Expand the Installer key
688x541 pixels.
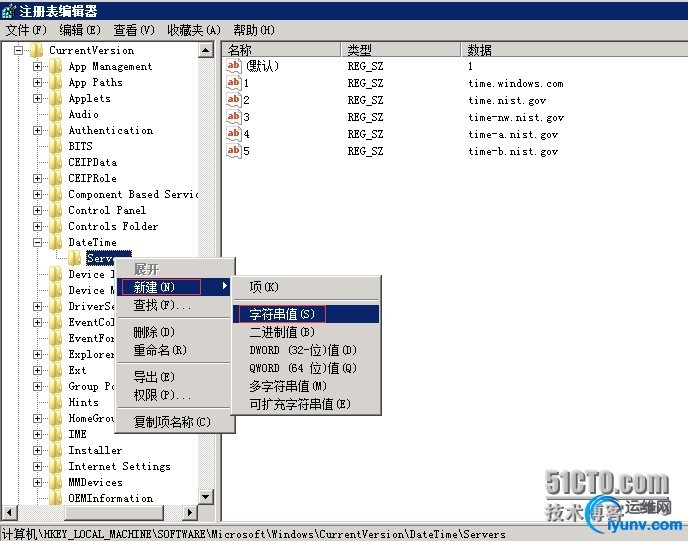pos(38,450)
